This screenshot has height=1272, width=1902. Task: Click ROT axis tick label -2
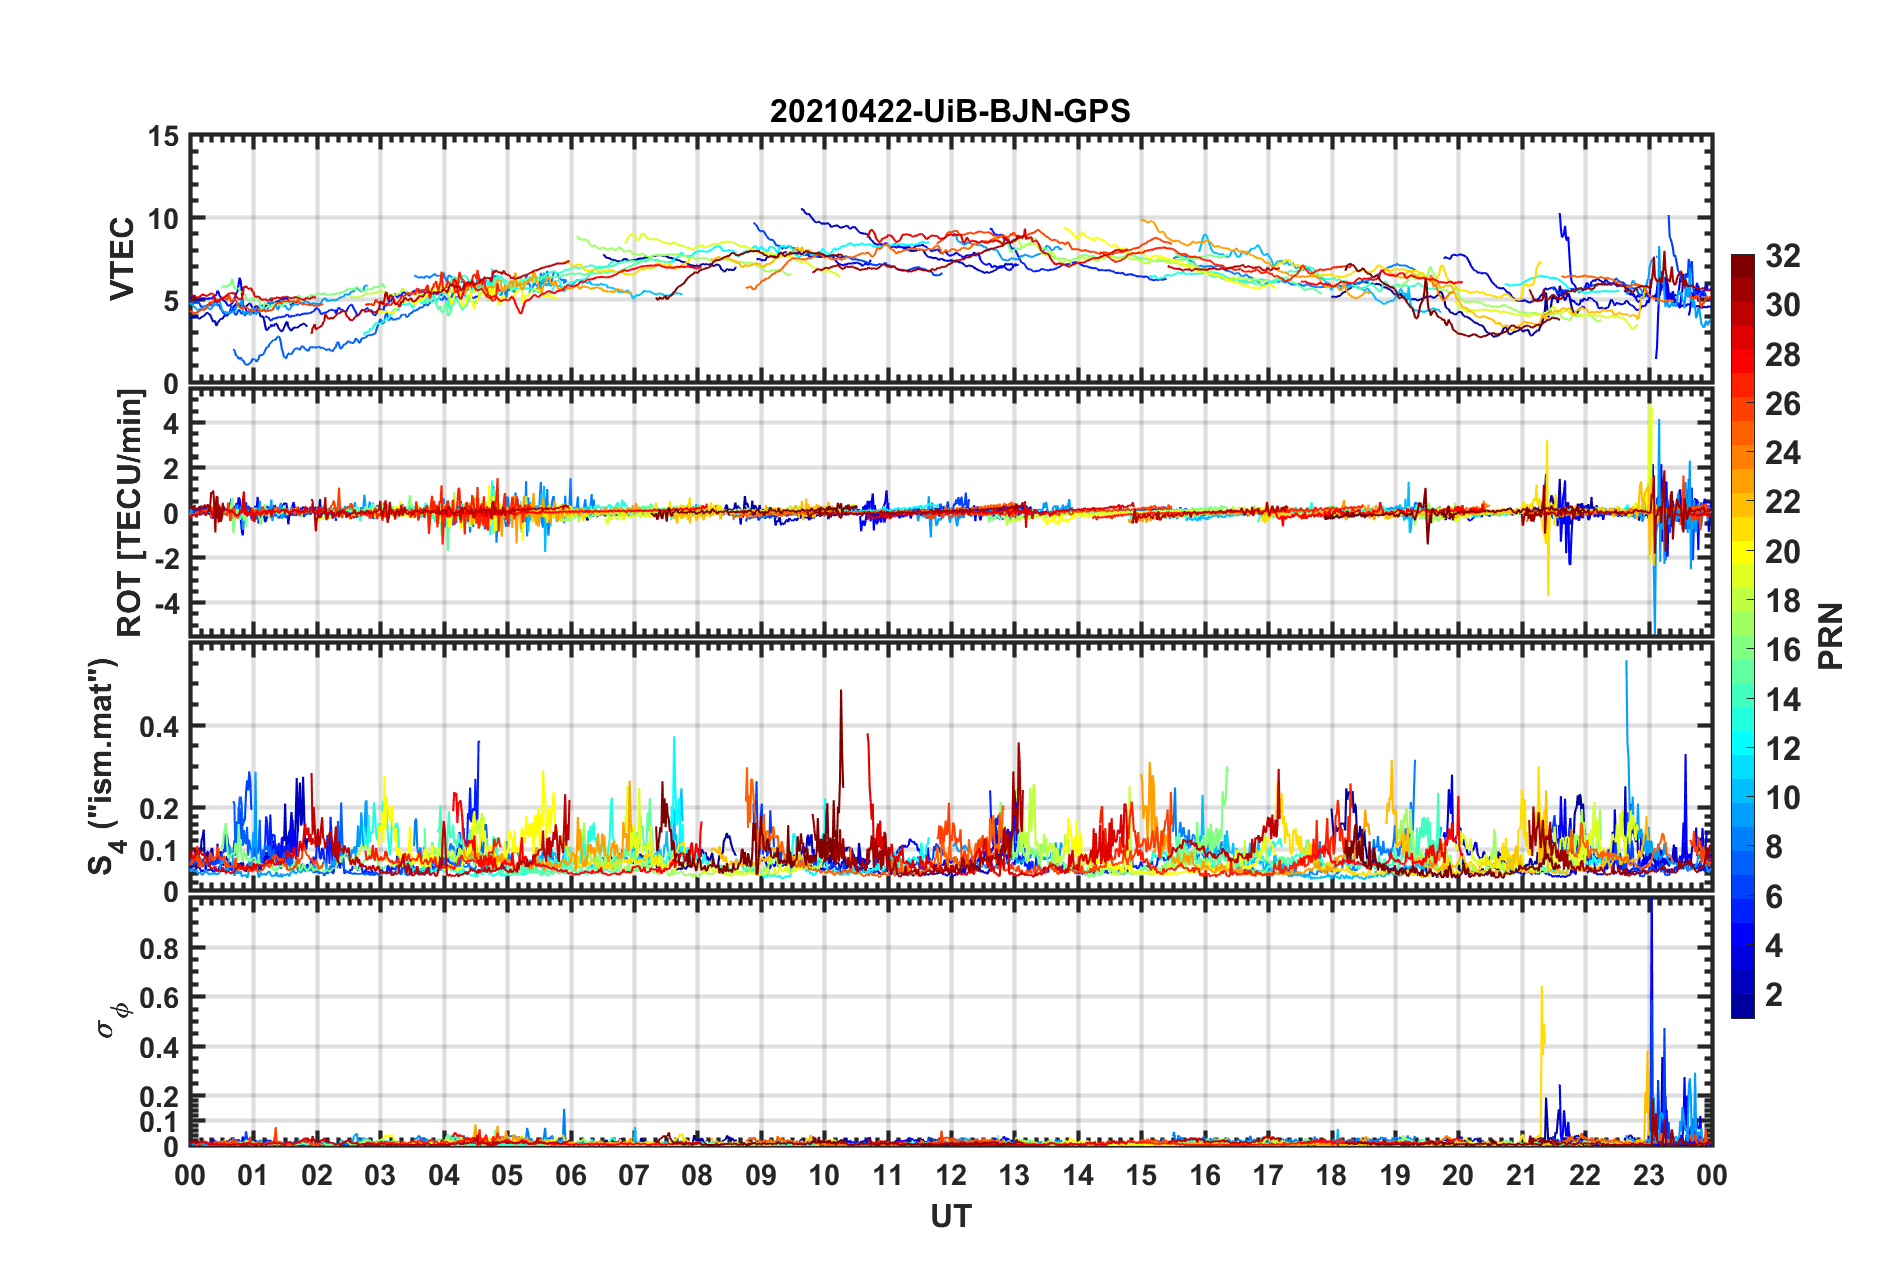click(166, 559)
